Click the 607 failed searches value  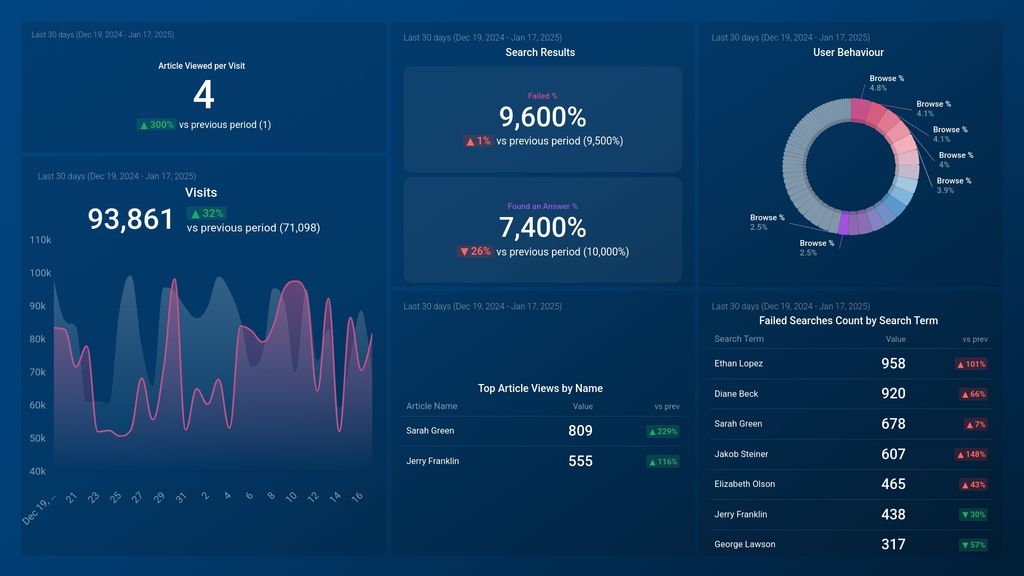(x=893, y=454)
